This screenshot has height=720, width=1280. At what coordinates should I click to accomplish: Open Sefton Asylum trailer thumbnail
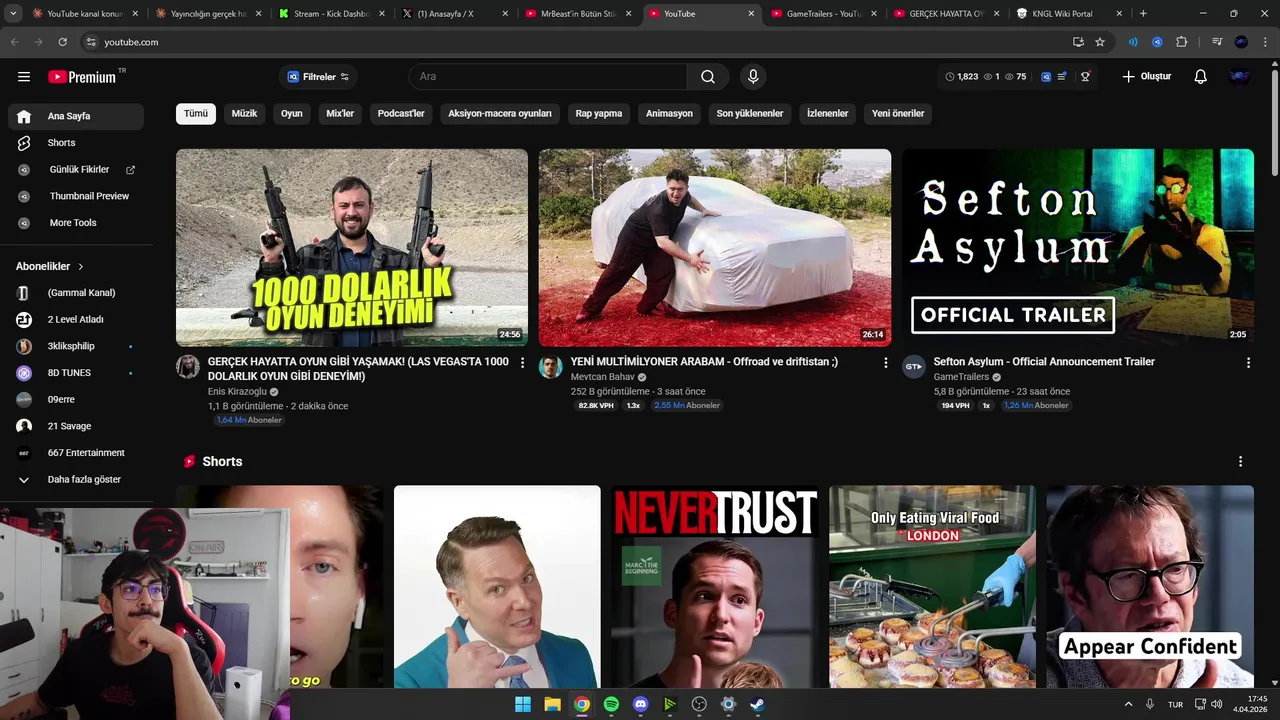coord(1078,248)
